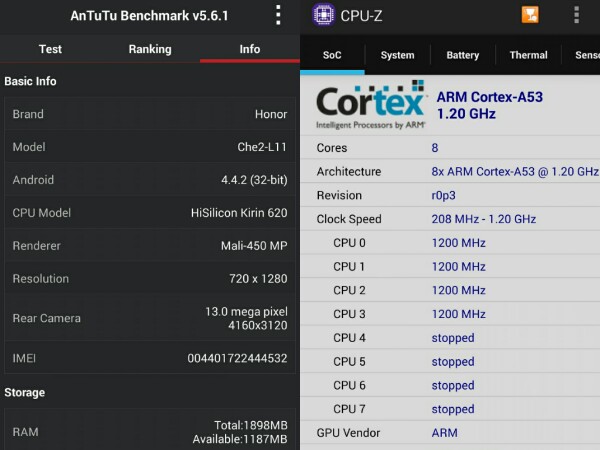
Task: Open CPU-Z overflow menu dots
Action: 576,15
